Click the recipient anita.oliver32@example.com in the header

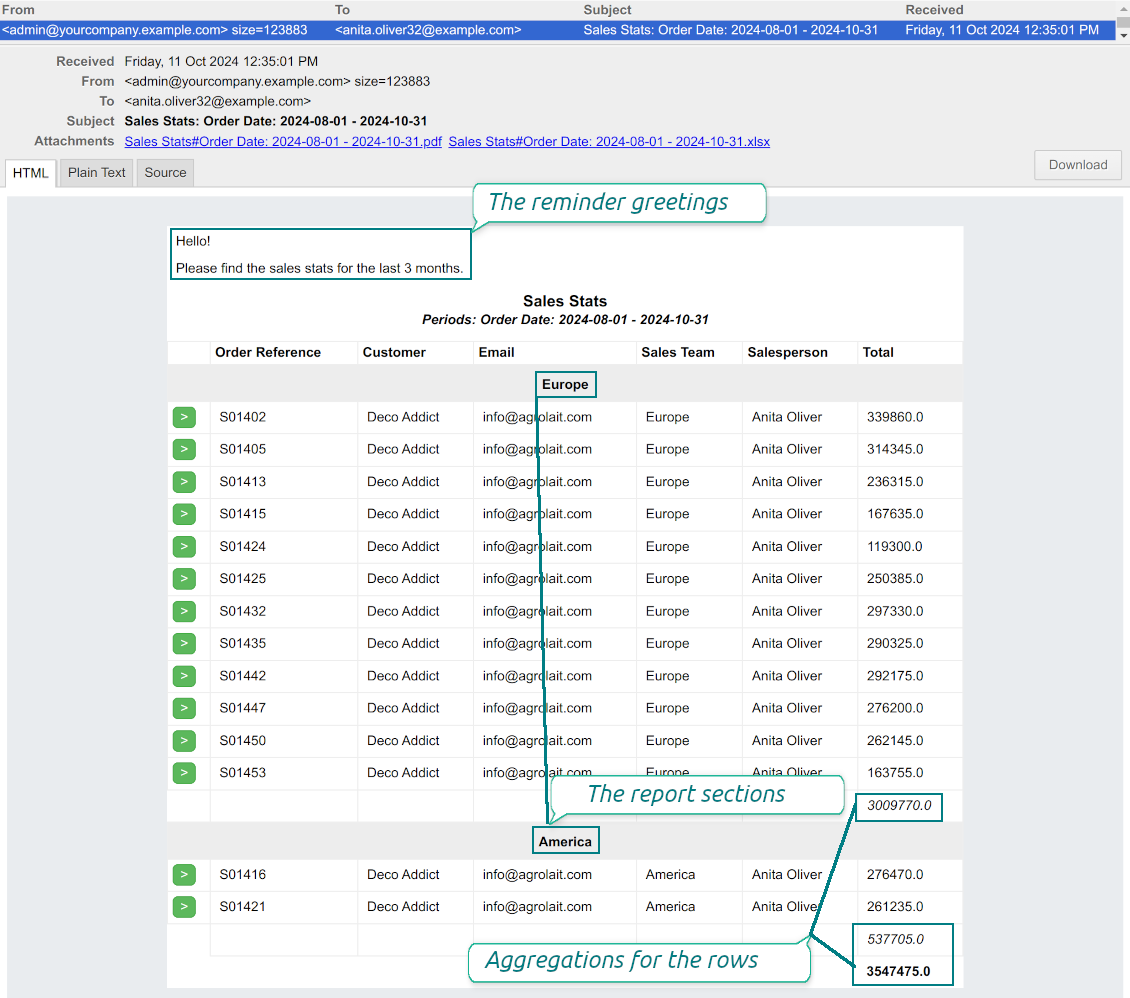coord(218,102)
